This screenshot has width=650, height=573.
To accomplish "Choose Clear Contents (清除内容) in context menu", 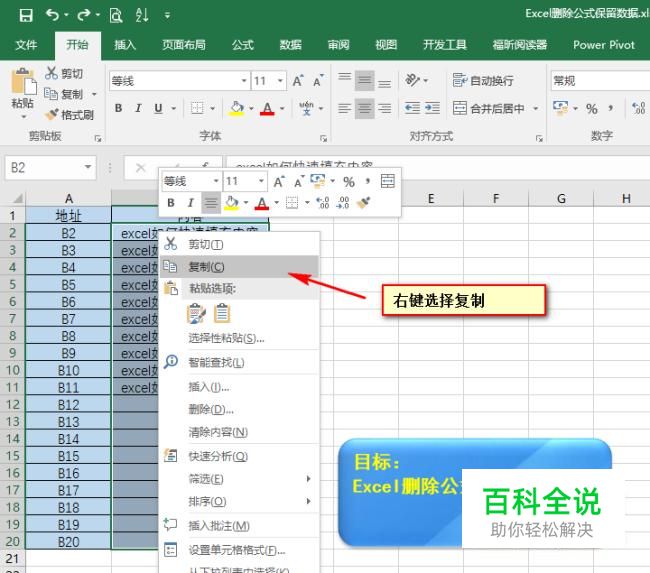I will 239,432.
